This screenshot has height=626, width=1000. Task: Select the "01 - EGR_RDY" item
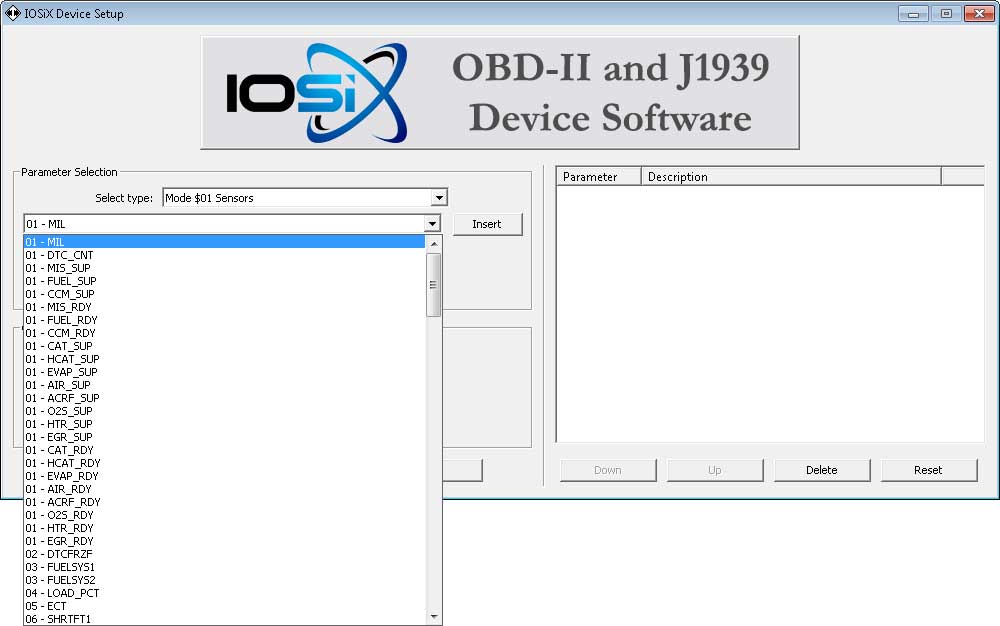click(224, 541)
